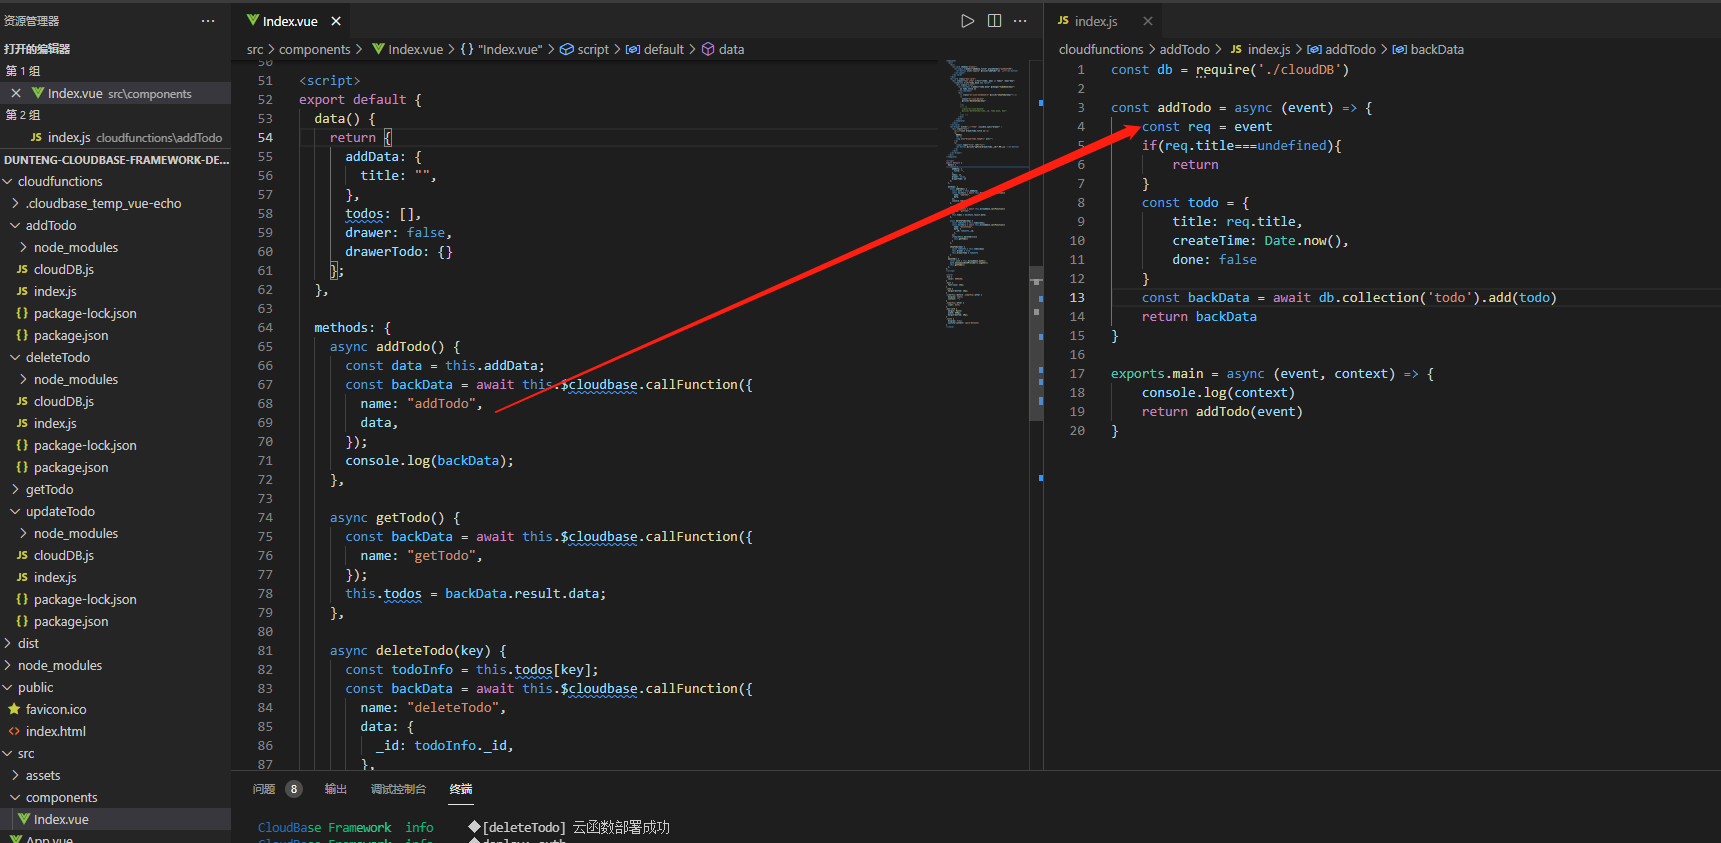Click 'cloudfunctions' in right breadcrumb
1721x843 pixels.
click(x=1101, y=49)
